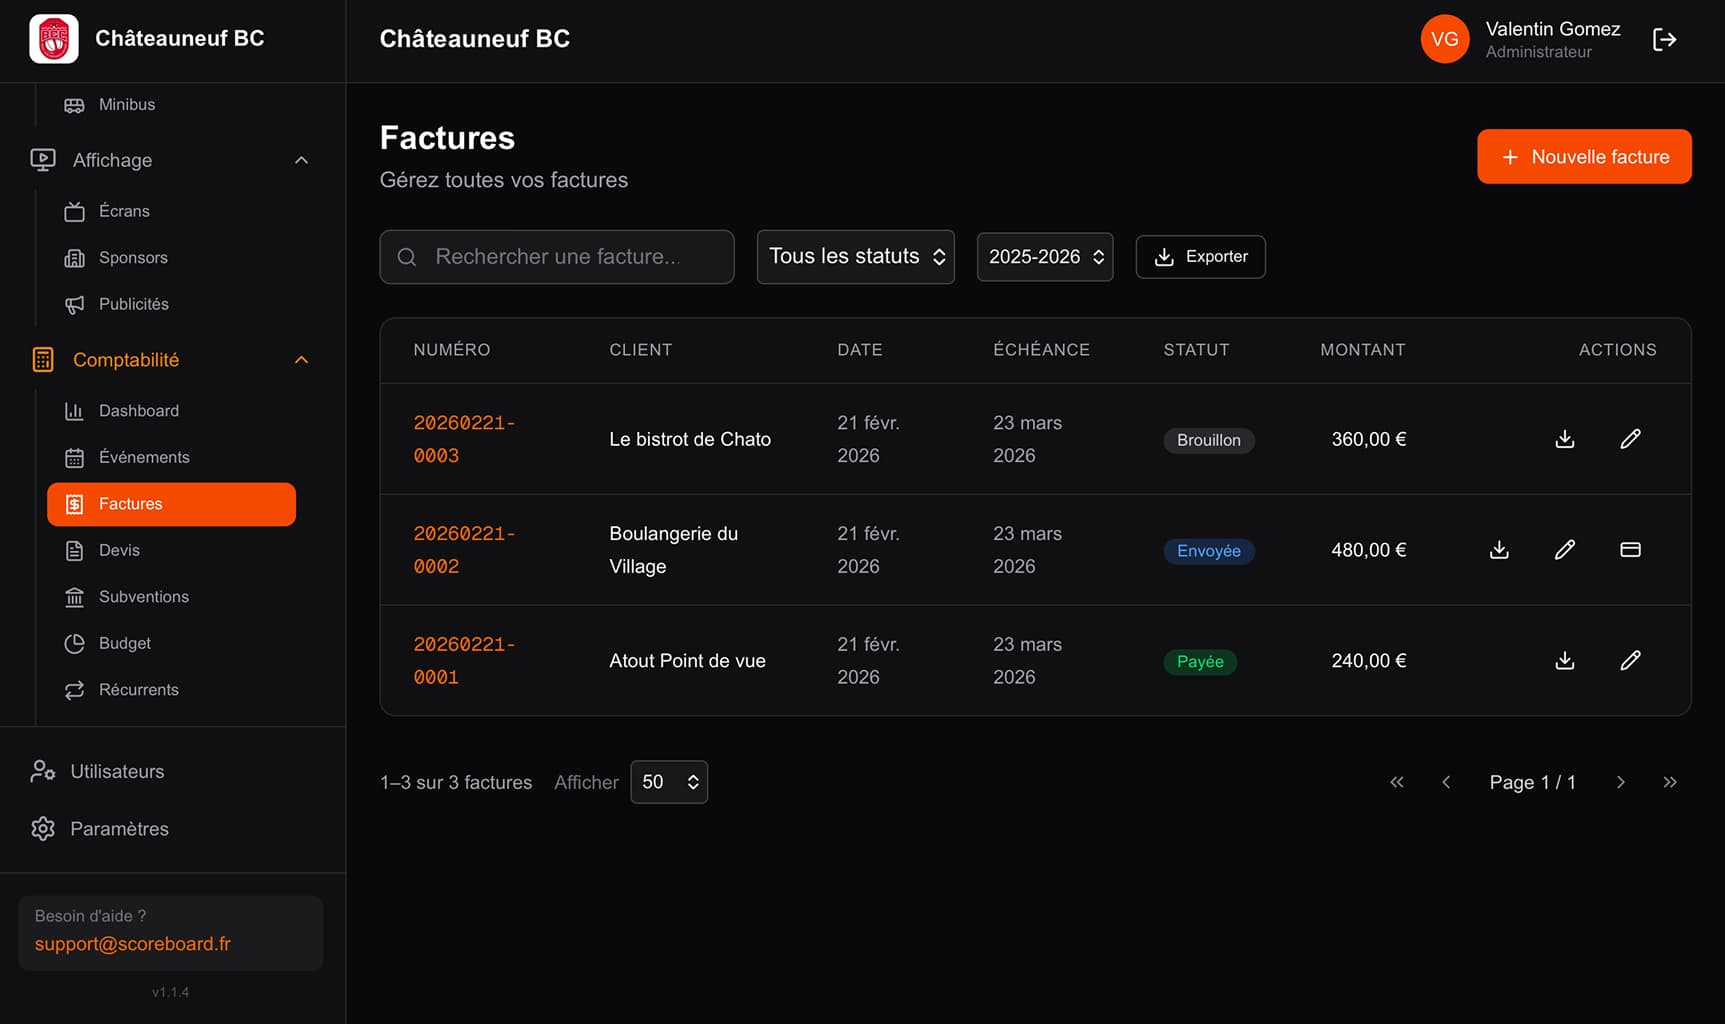
Task: Go to Subventions in the sidebar
Action: coord(143,597)
